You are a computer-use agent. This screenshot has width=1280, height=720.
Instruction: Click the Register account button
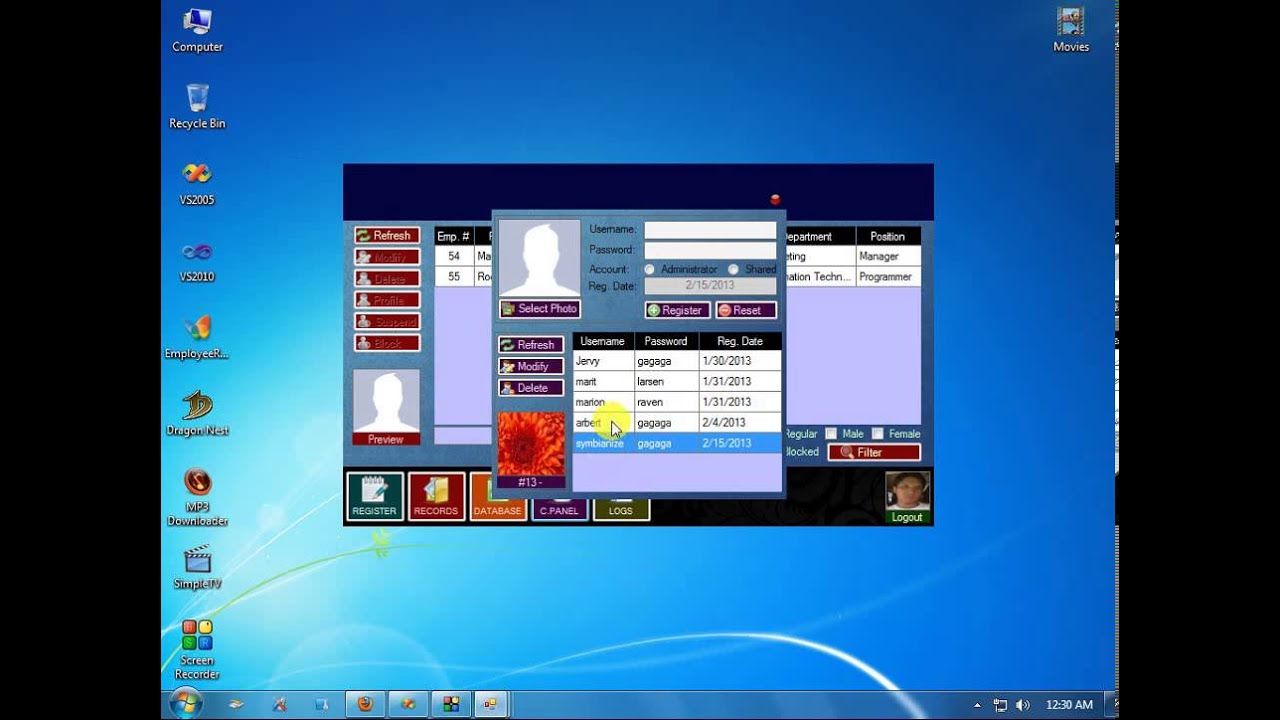[677, 310]
